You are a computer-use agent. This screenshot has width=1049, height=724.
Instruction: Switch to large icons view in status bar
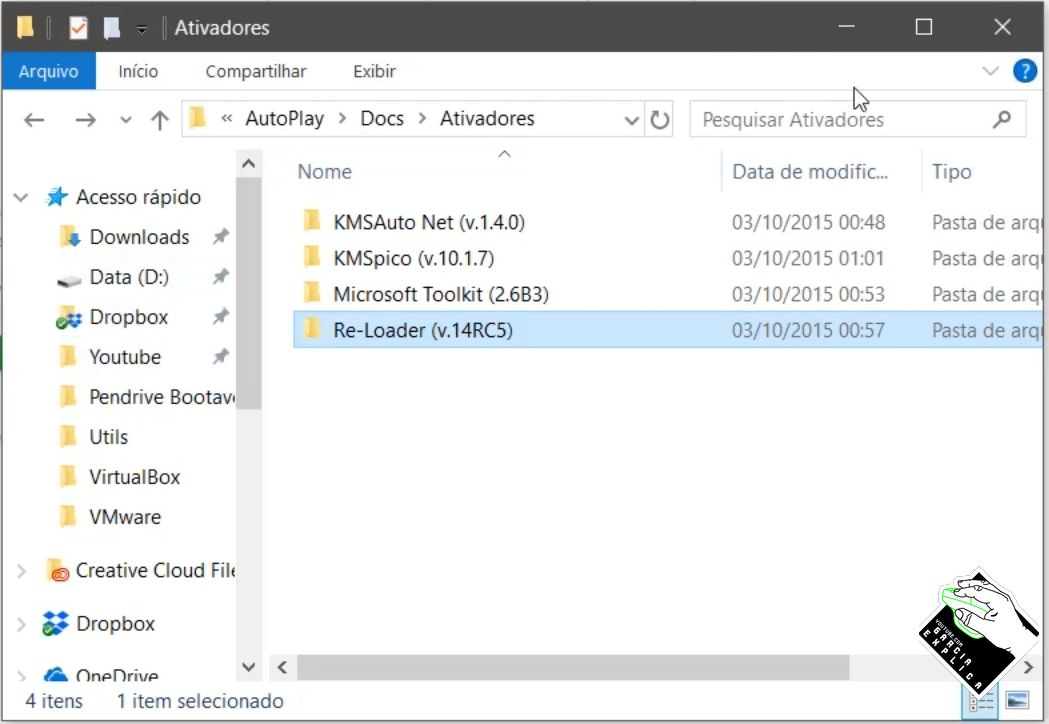click(1017, 701)
